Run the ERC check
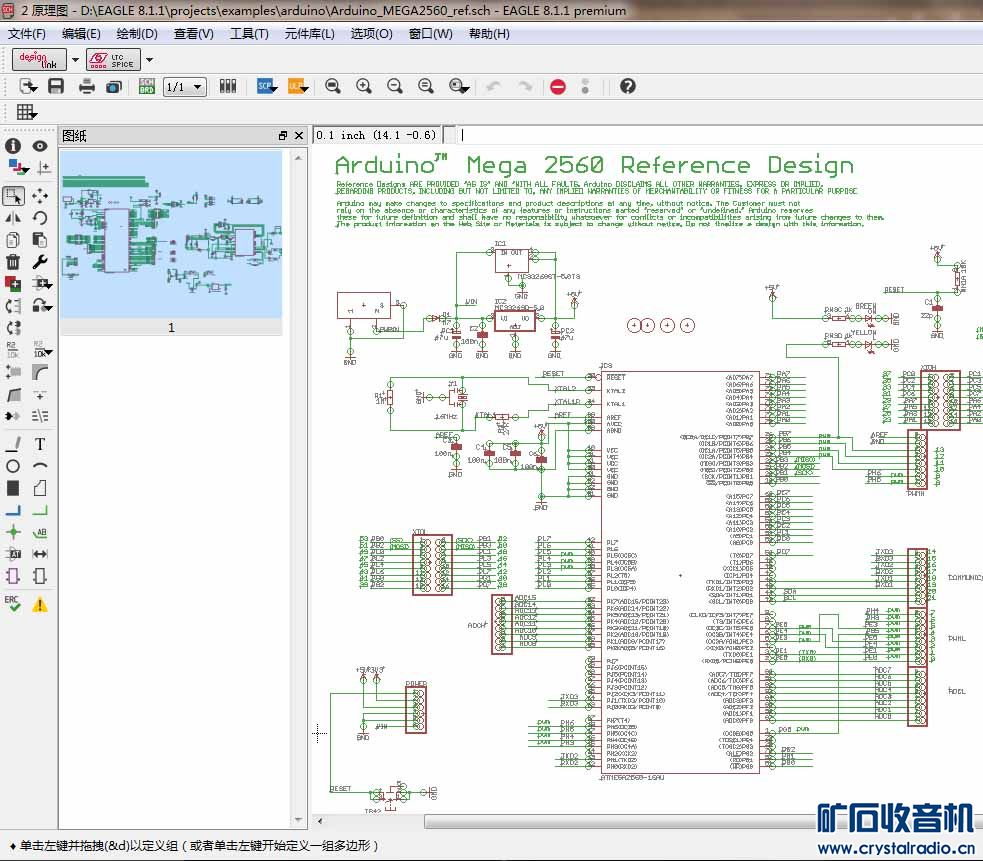The width and height of the screenshot is (983, 861). pos(13,603)
